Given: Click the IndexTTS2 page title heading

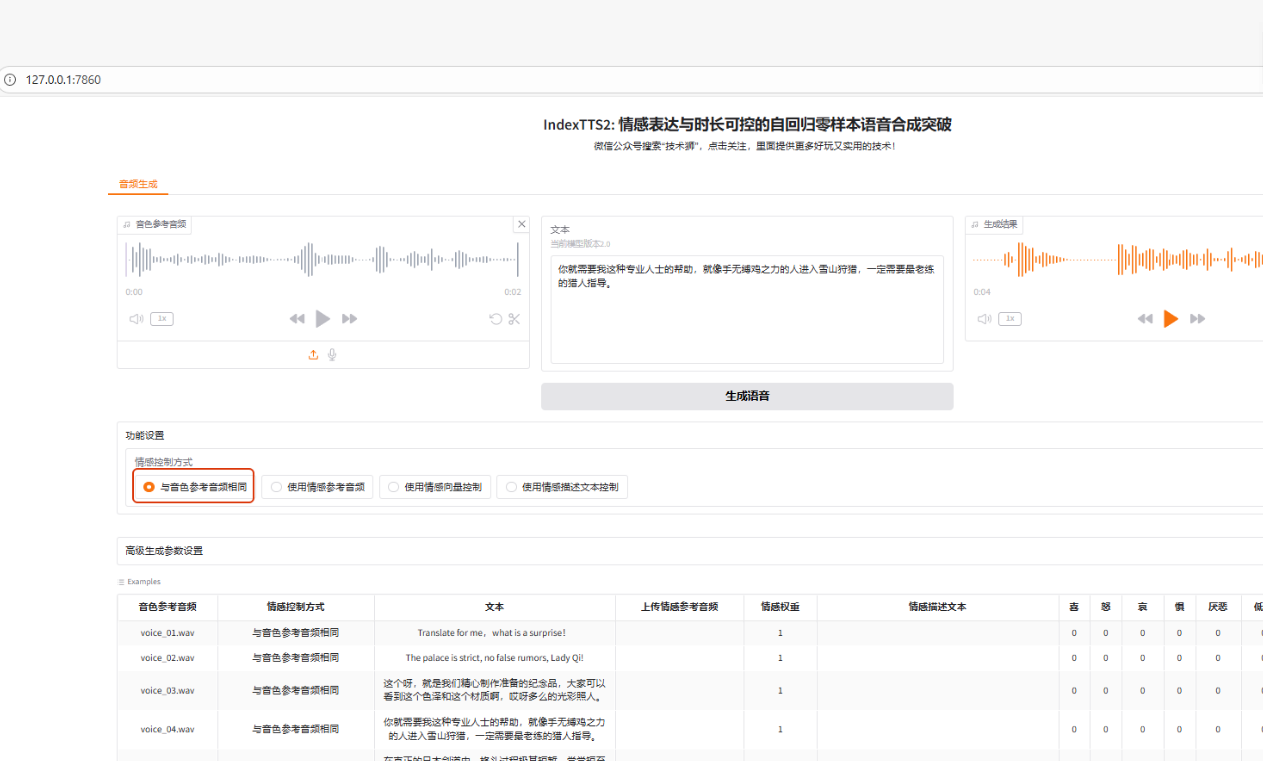Looking at the screenshot, I should point(747,125).
